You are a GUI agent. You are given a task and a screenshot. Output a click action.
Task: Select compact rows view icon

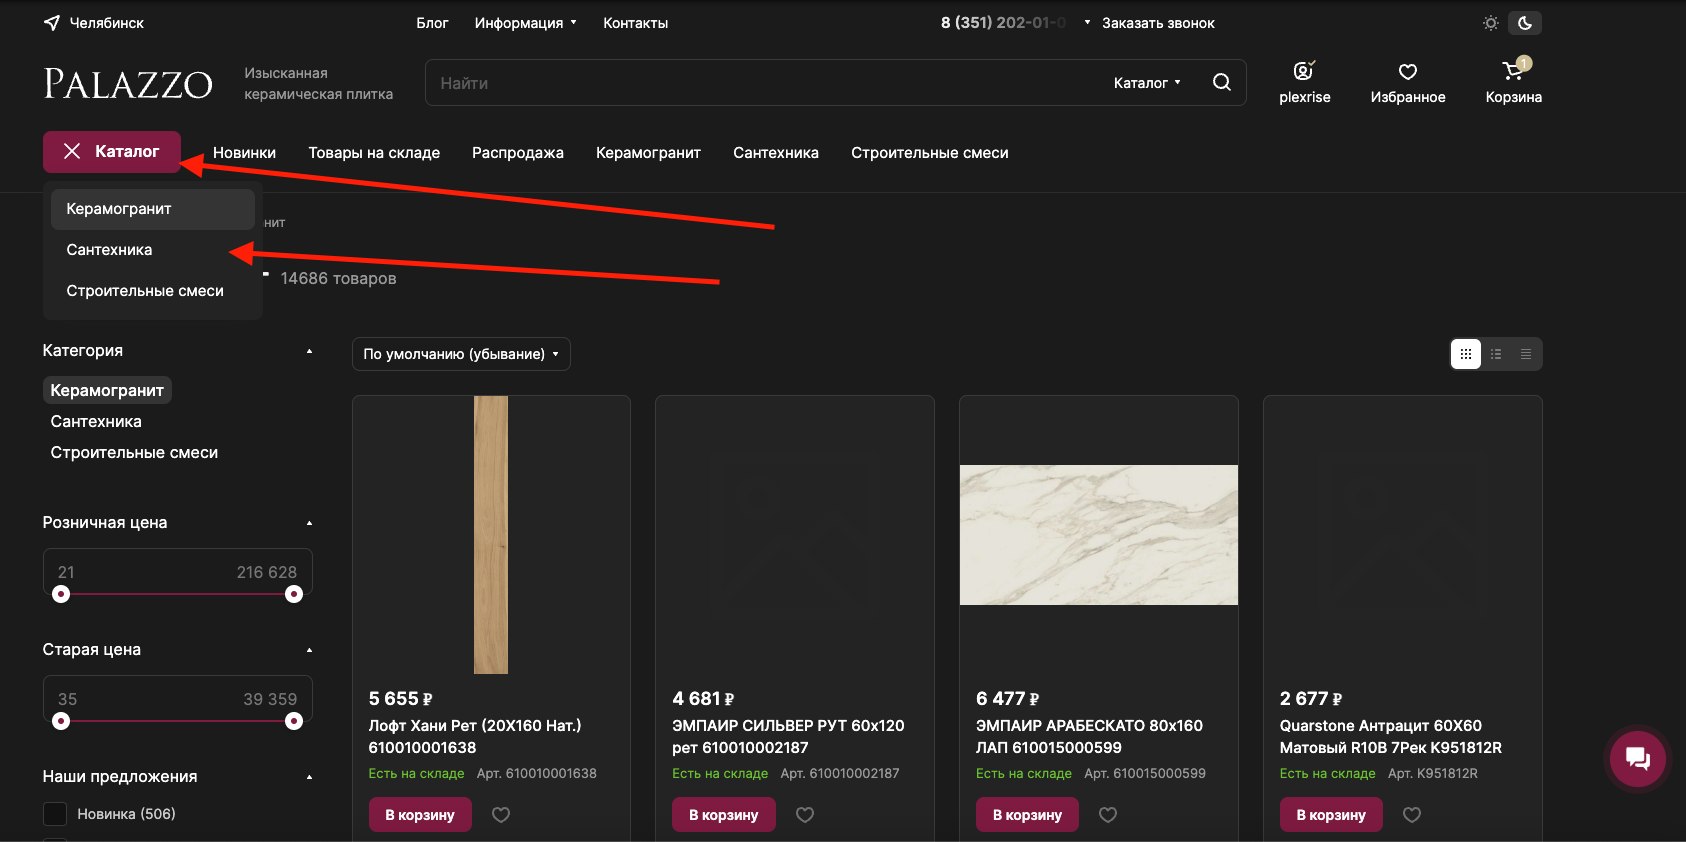coord(1526,354)
